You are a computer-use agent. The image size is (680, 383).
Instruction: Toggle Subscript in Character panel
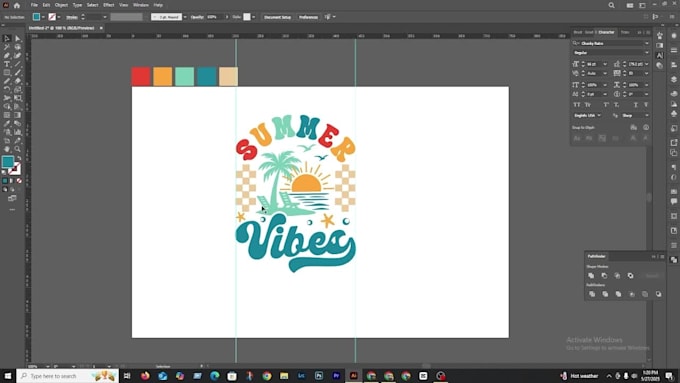(x=617, y=105)
